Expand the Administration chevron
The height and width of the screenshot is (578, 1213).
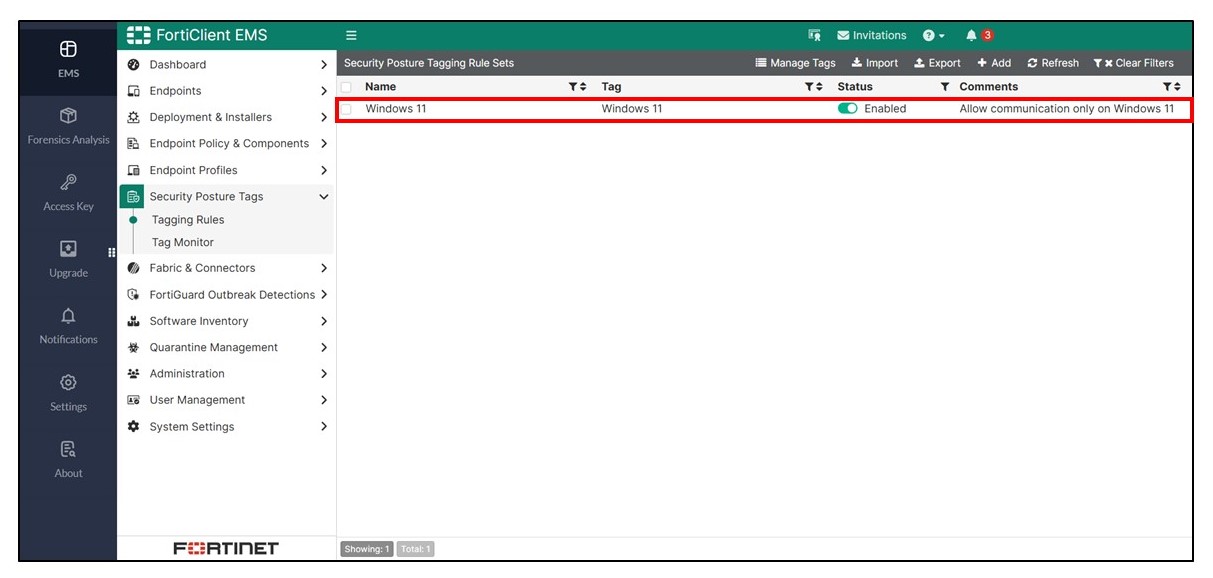click(324, 374)
